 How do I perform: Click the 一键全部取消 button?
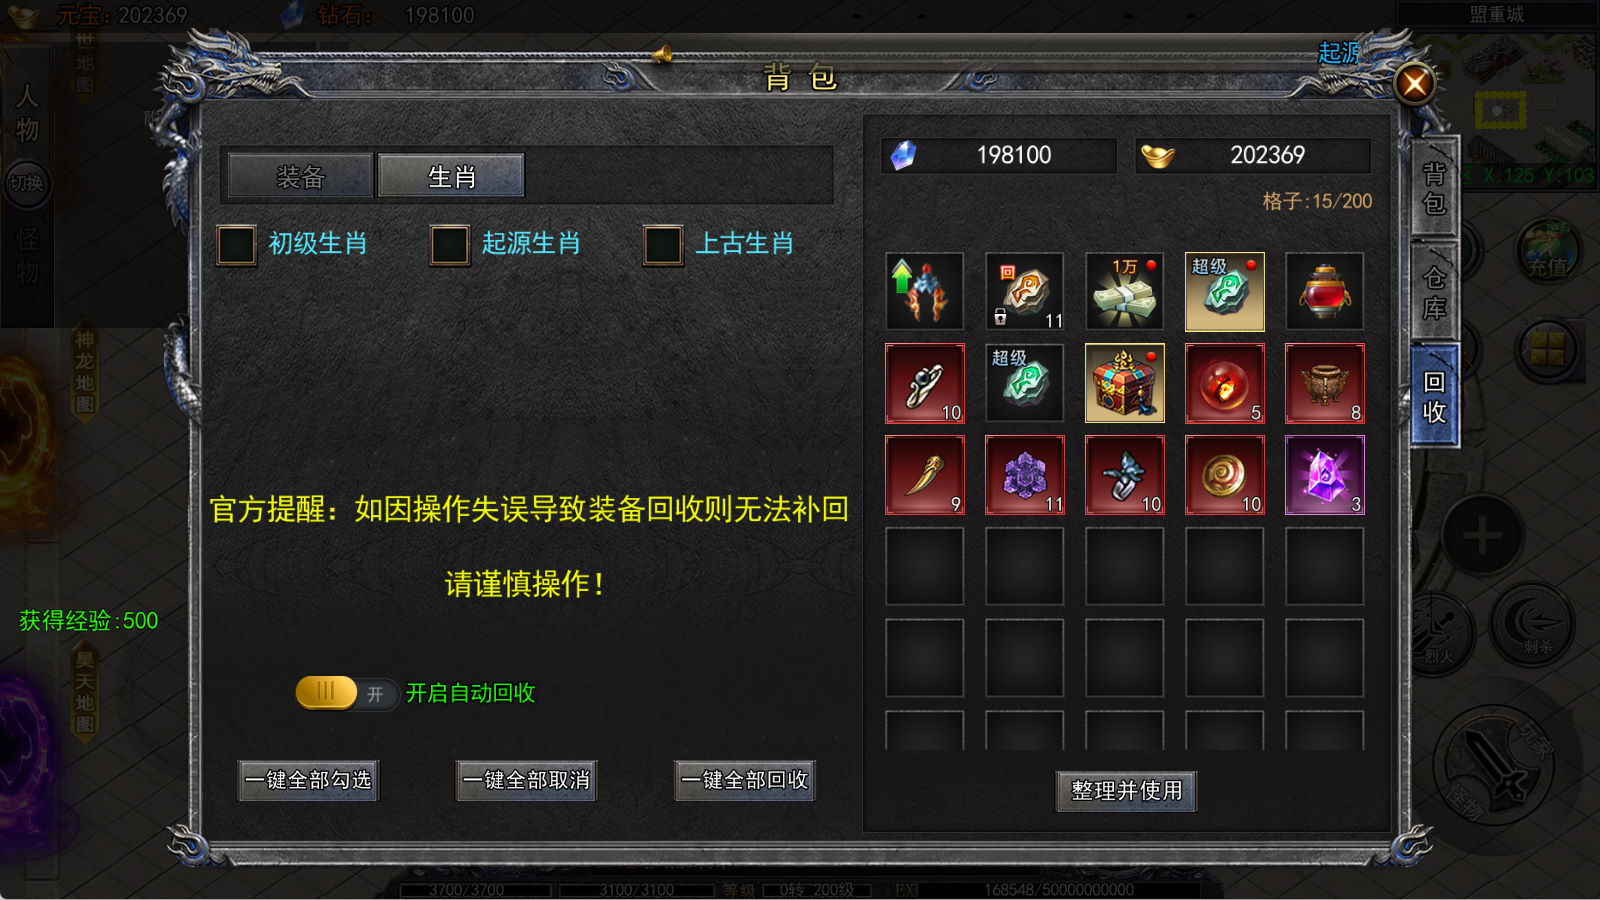coord(527,780)
